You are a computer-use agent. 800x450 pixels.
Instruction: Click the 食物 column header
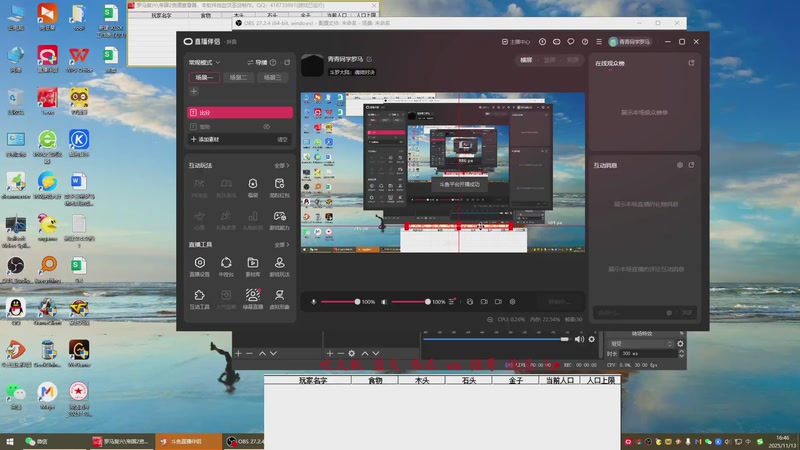[x=375, y=380]
